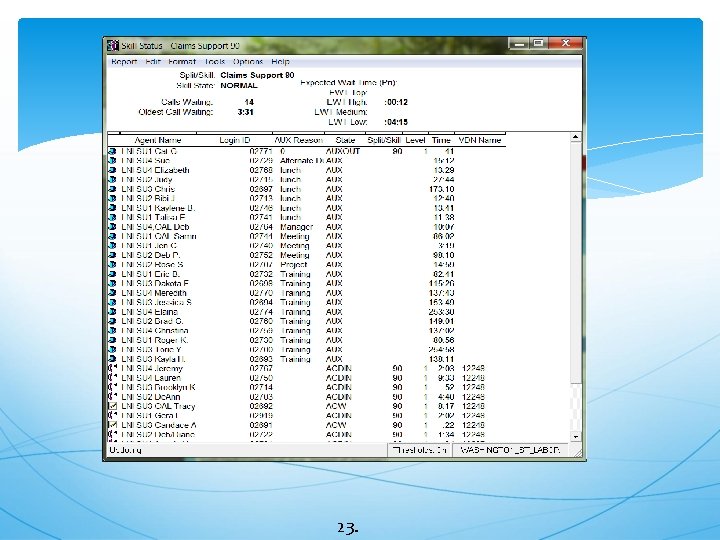
Task: Click the agent icon beside Christina
Action: tap(112, 331)
